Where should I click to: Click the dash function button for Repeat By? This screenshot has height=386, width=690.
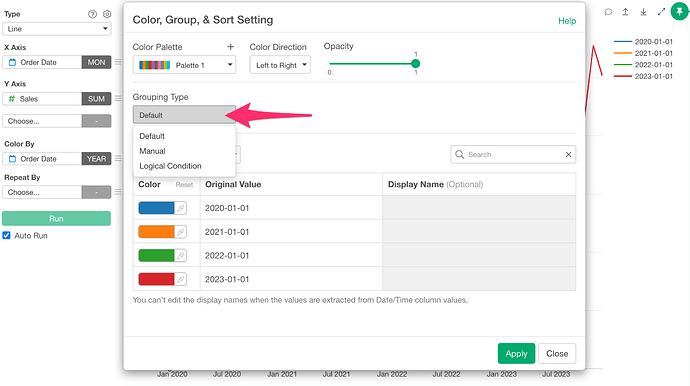[96, 192]
